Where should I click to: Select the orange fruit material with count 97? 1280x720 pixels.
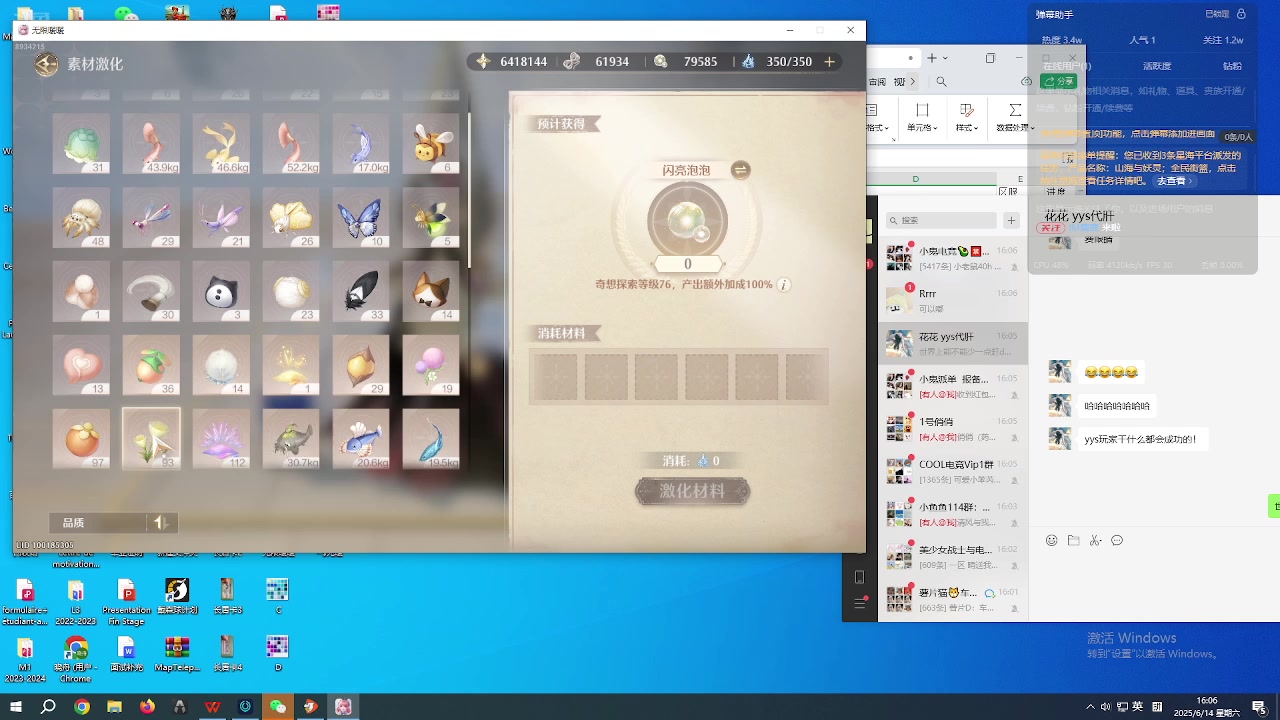pyautogui.click(x=81, y=439)
